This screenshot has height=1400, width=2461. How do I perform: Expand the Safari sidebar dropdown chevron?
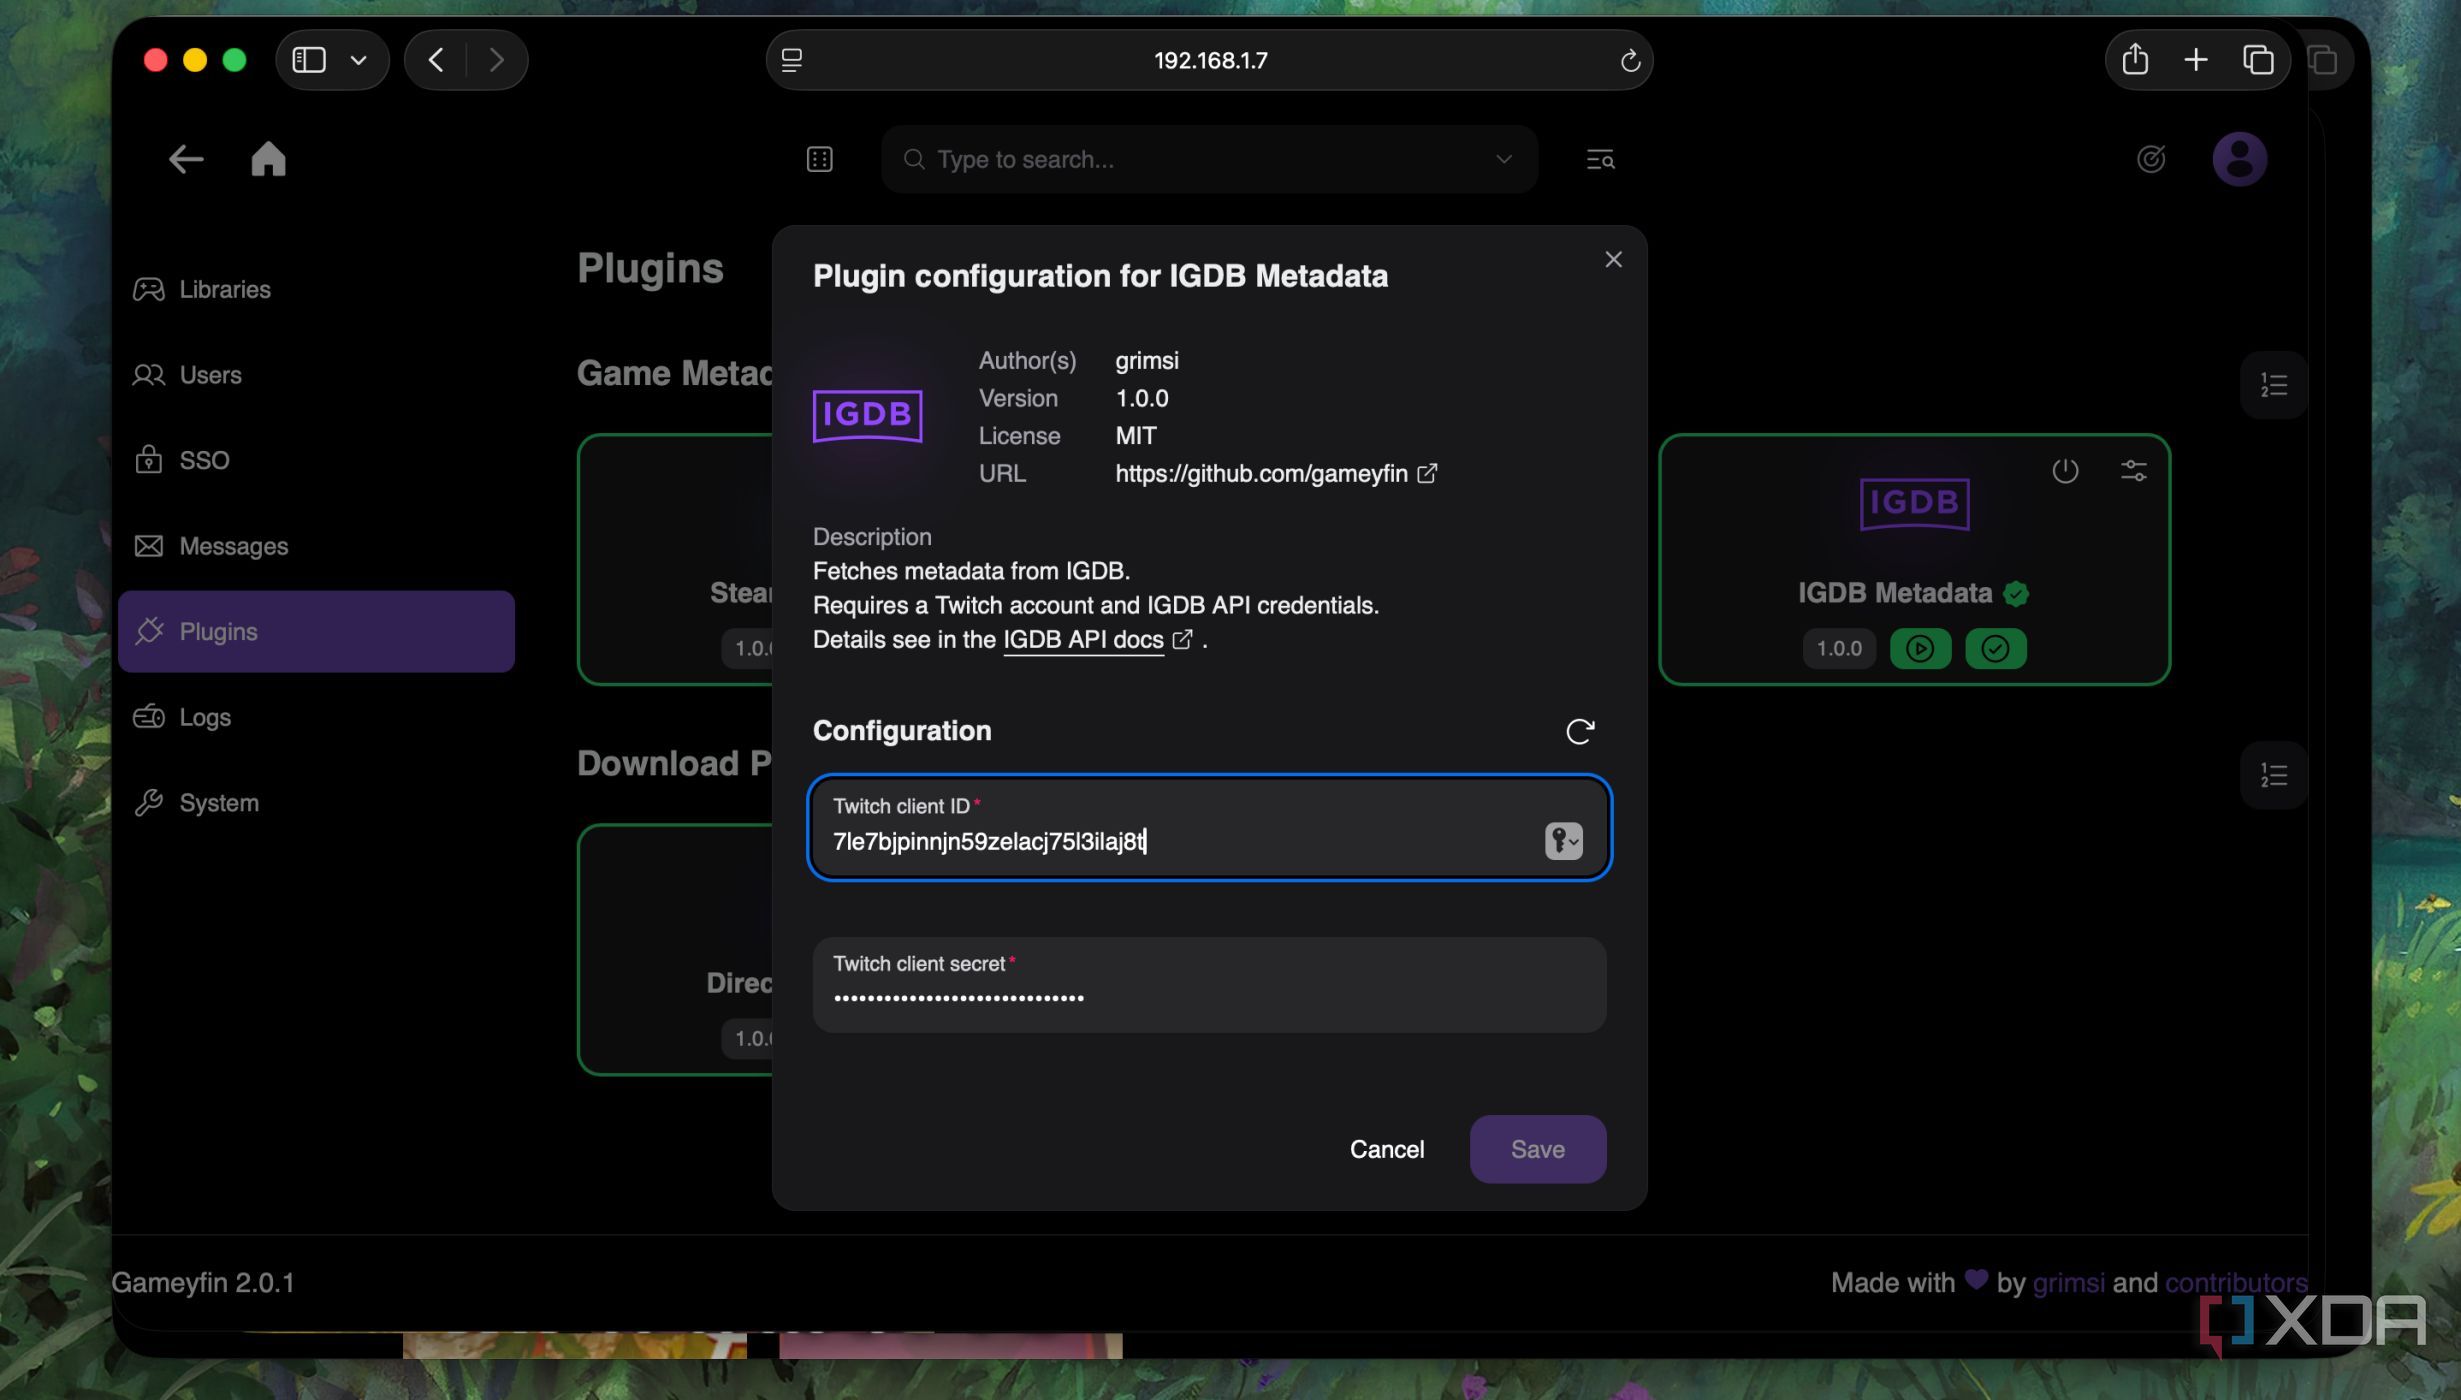click(358, 60)
